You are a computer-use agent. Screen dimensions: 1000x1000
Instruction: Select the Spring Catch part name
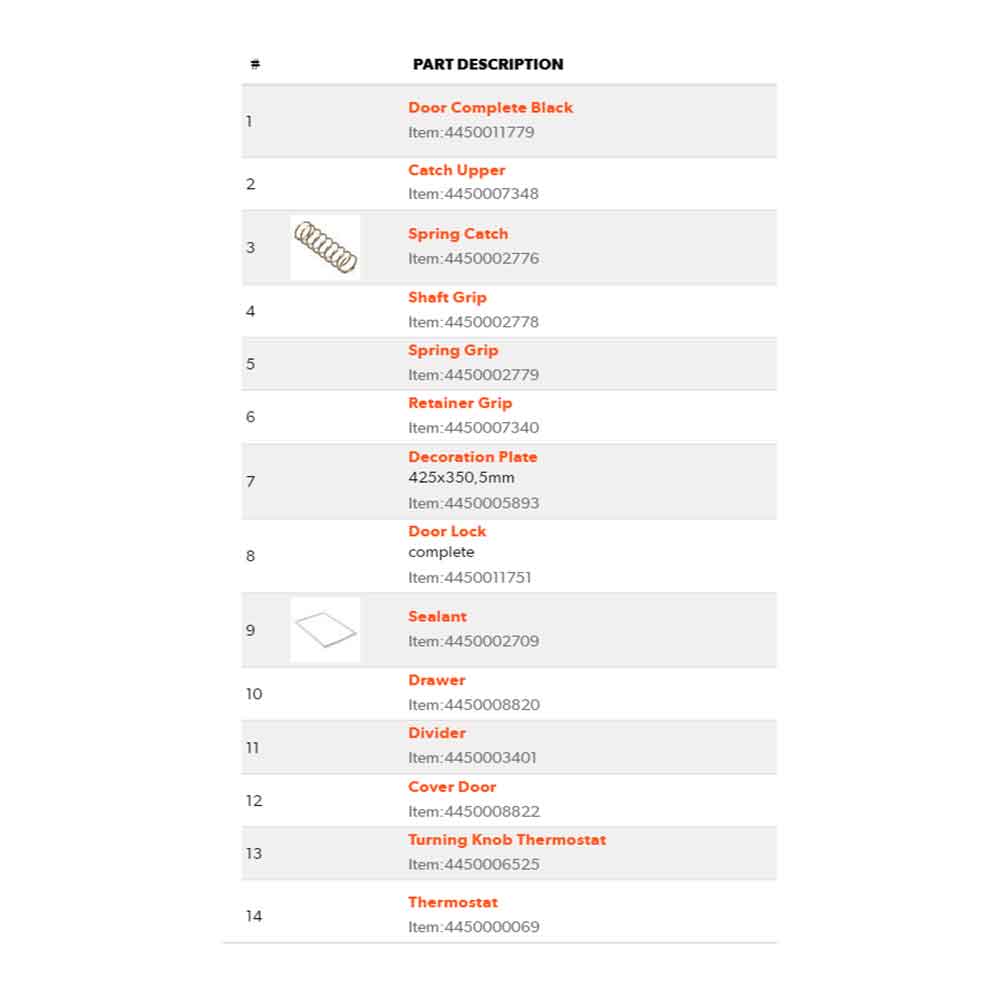point(457,234)
